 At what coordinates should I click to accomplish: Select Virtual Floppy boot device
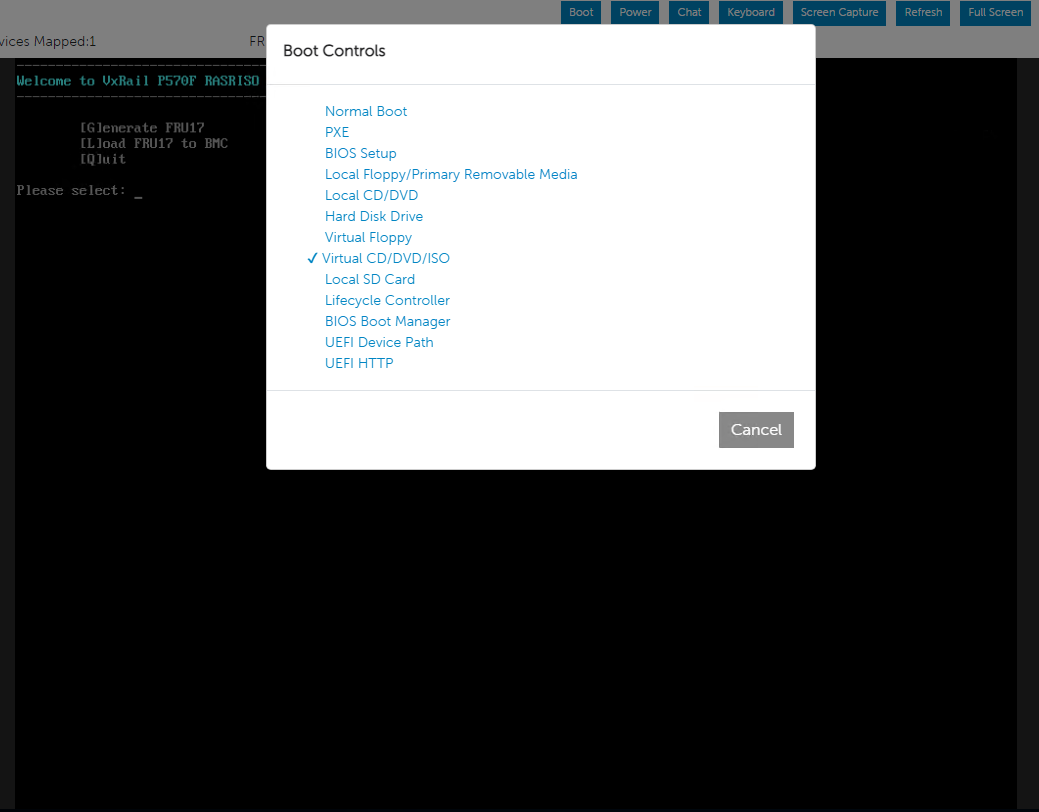[368, 237]
